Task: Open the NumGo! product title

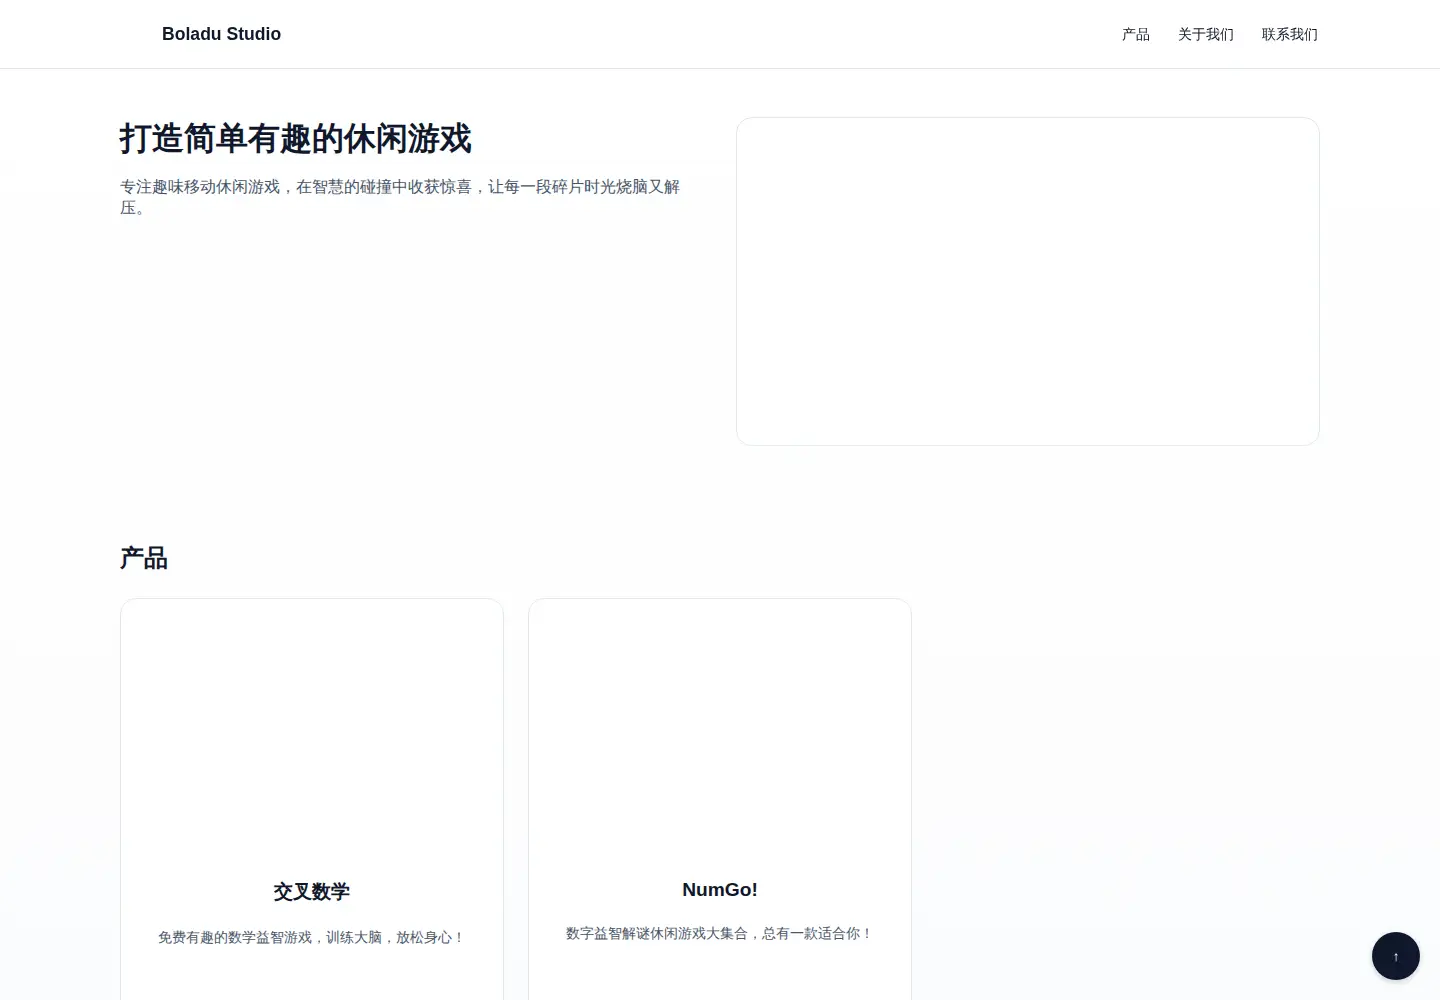Action: [x=720, y=889]
